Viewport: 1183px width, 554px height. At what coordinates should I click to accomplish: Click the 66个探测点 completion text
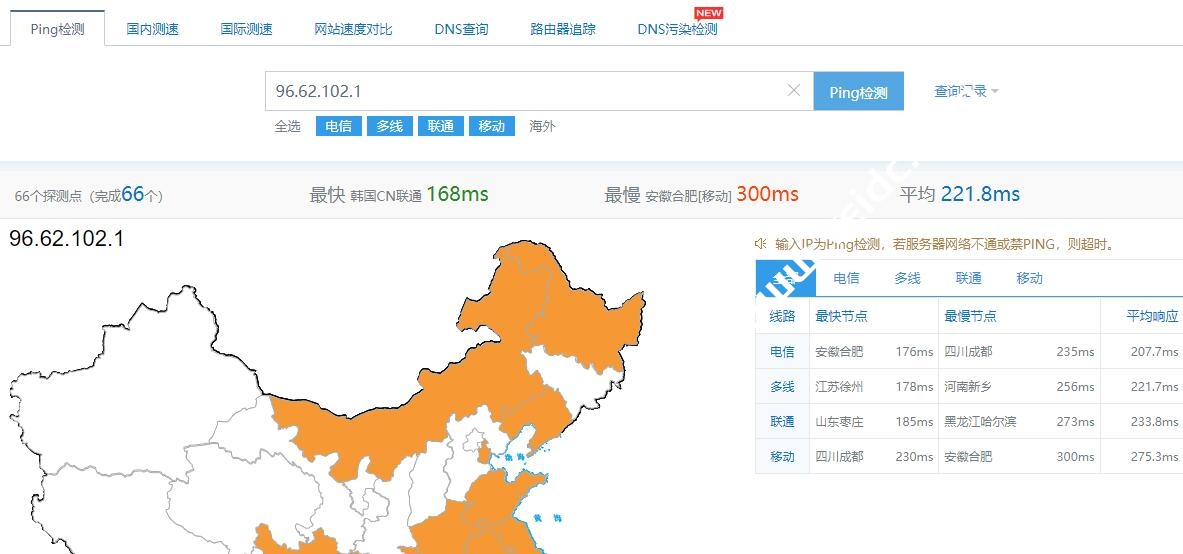pyautogui.click(x=89, y=195)
